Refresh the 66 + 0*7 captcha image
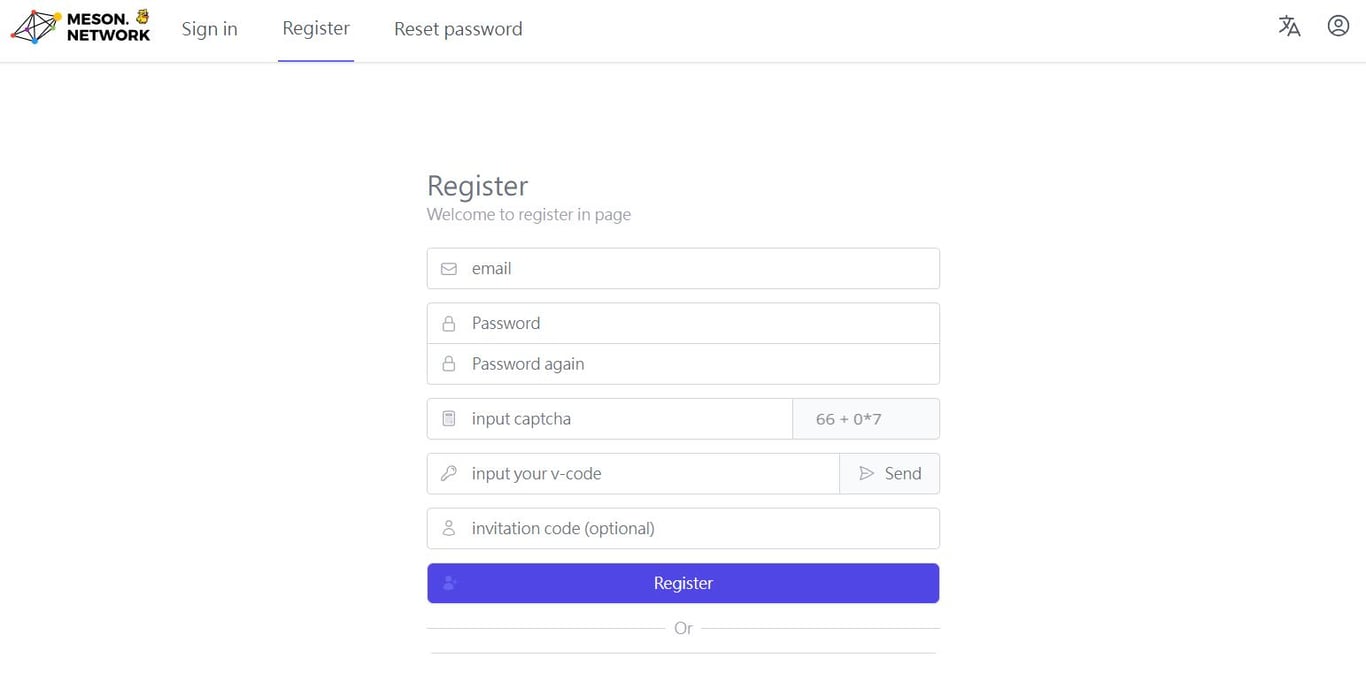Viewport: 1366px width, 681px height. 865,419
